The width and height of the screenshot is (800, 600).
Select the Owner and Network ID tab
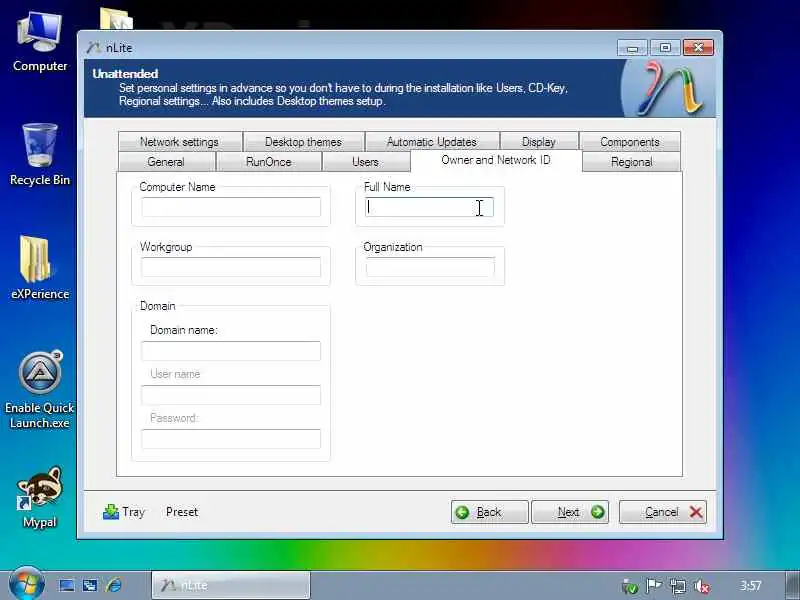click(x=496, y=160)
